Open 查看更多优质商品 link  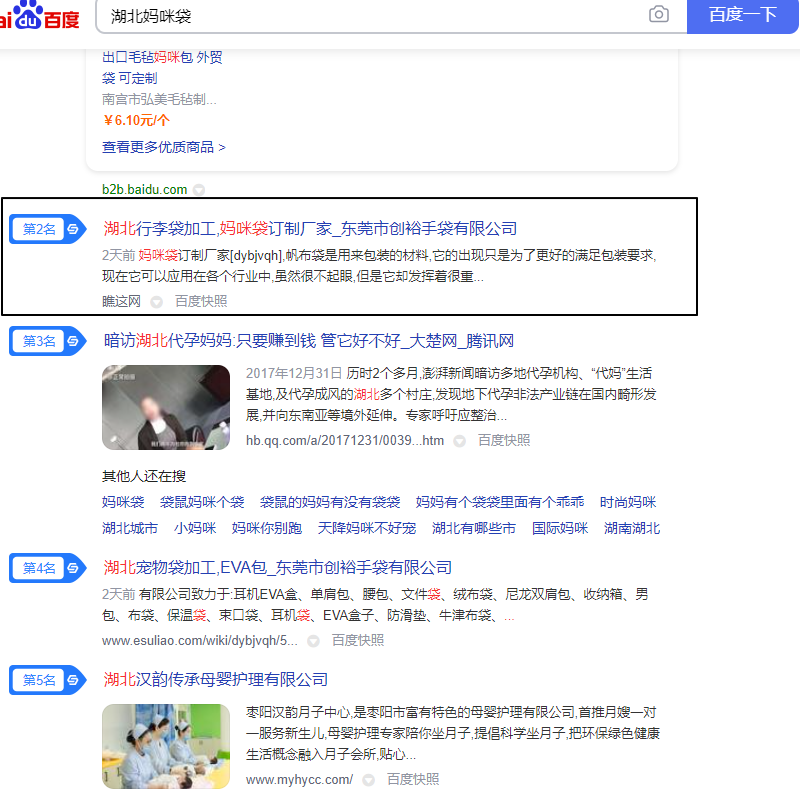coord(163,147)
